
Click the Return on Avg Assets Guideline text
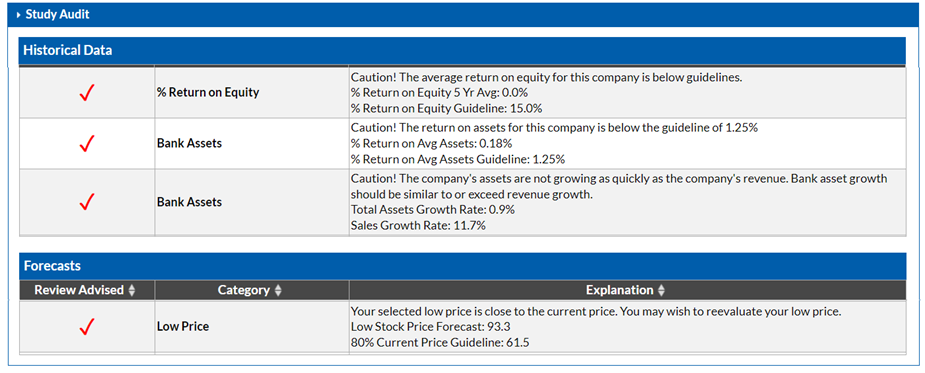[458, 159]
